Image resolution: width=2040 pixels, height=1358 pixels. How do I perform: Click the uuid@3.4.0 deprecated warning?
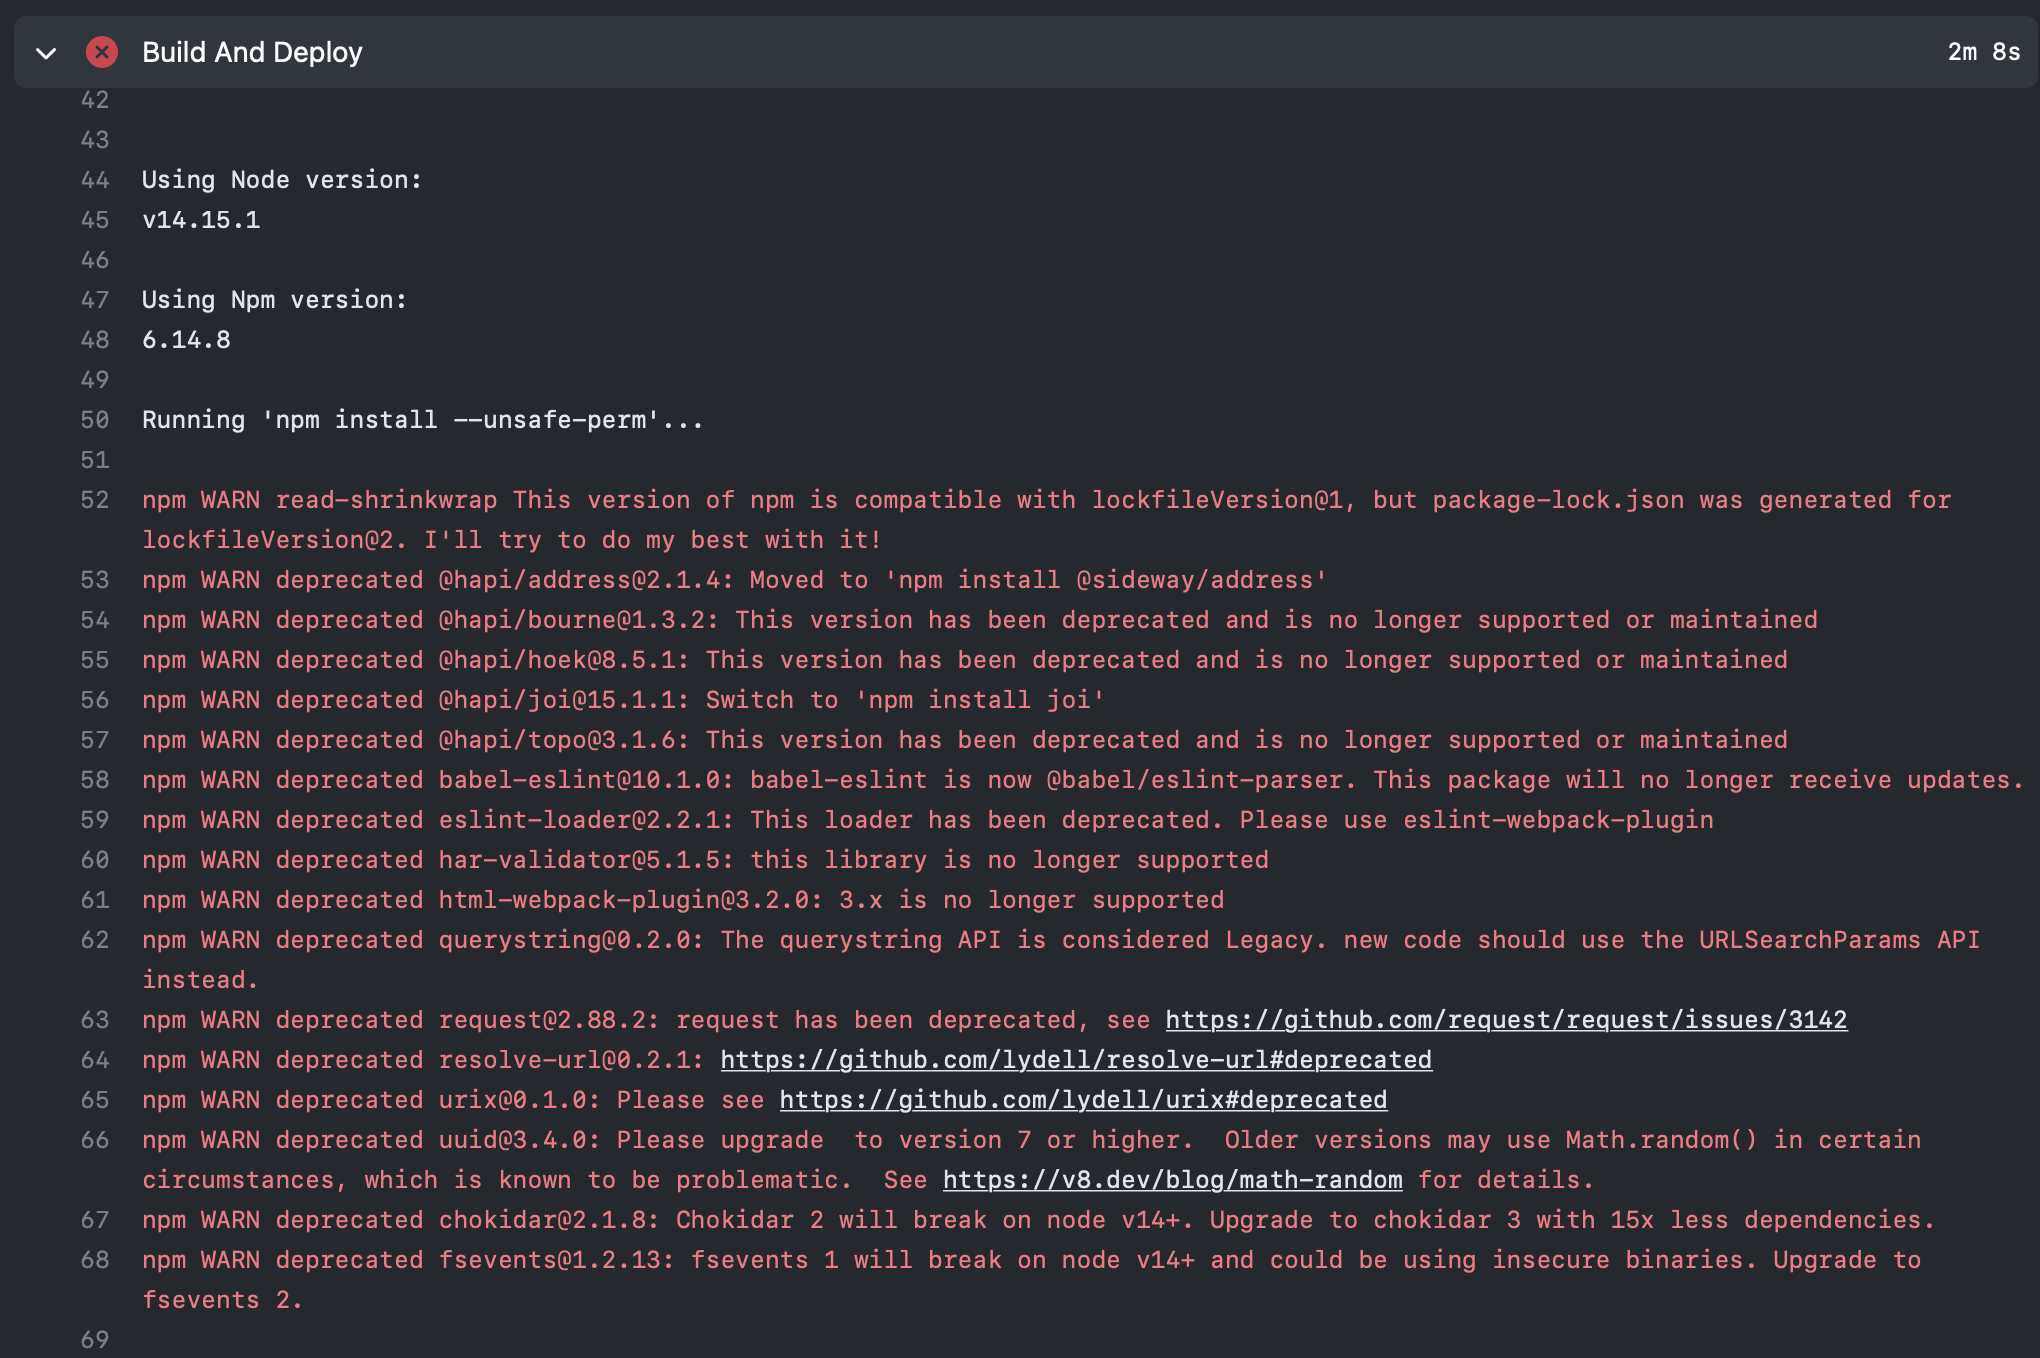click(1032, 1160)
